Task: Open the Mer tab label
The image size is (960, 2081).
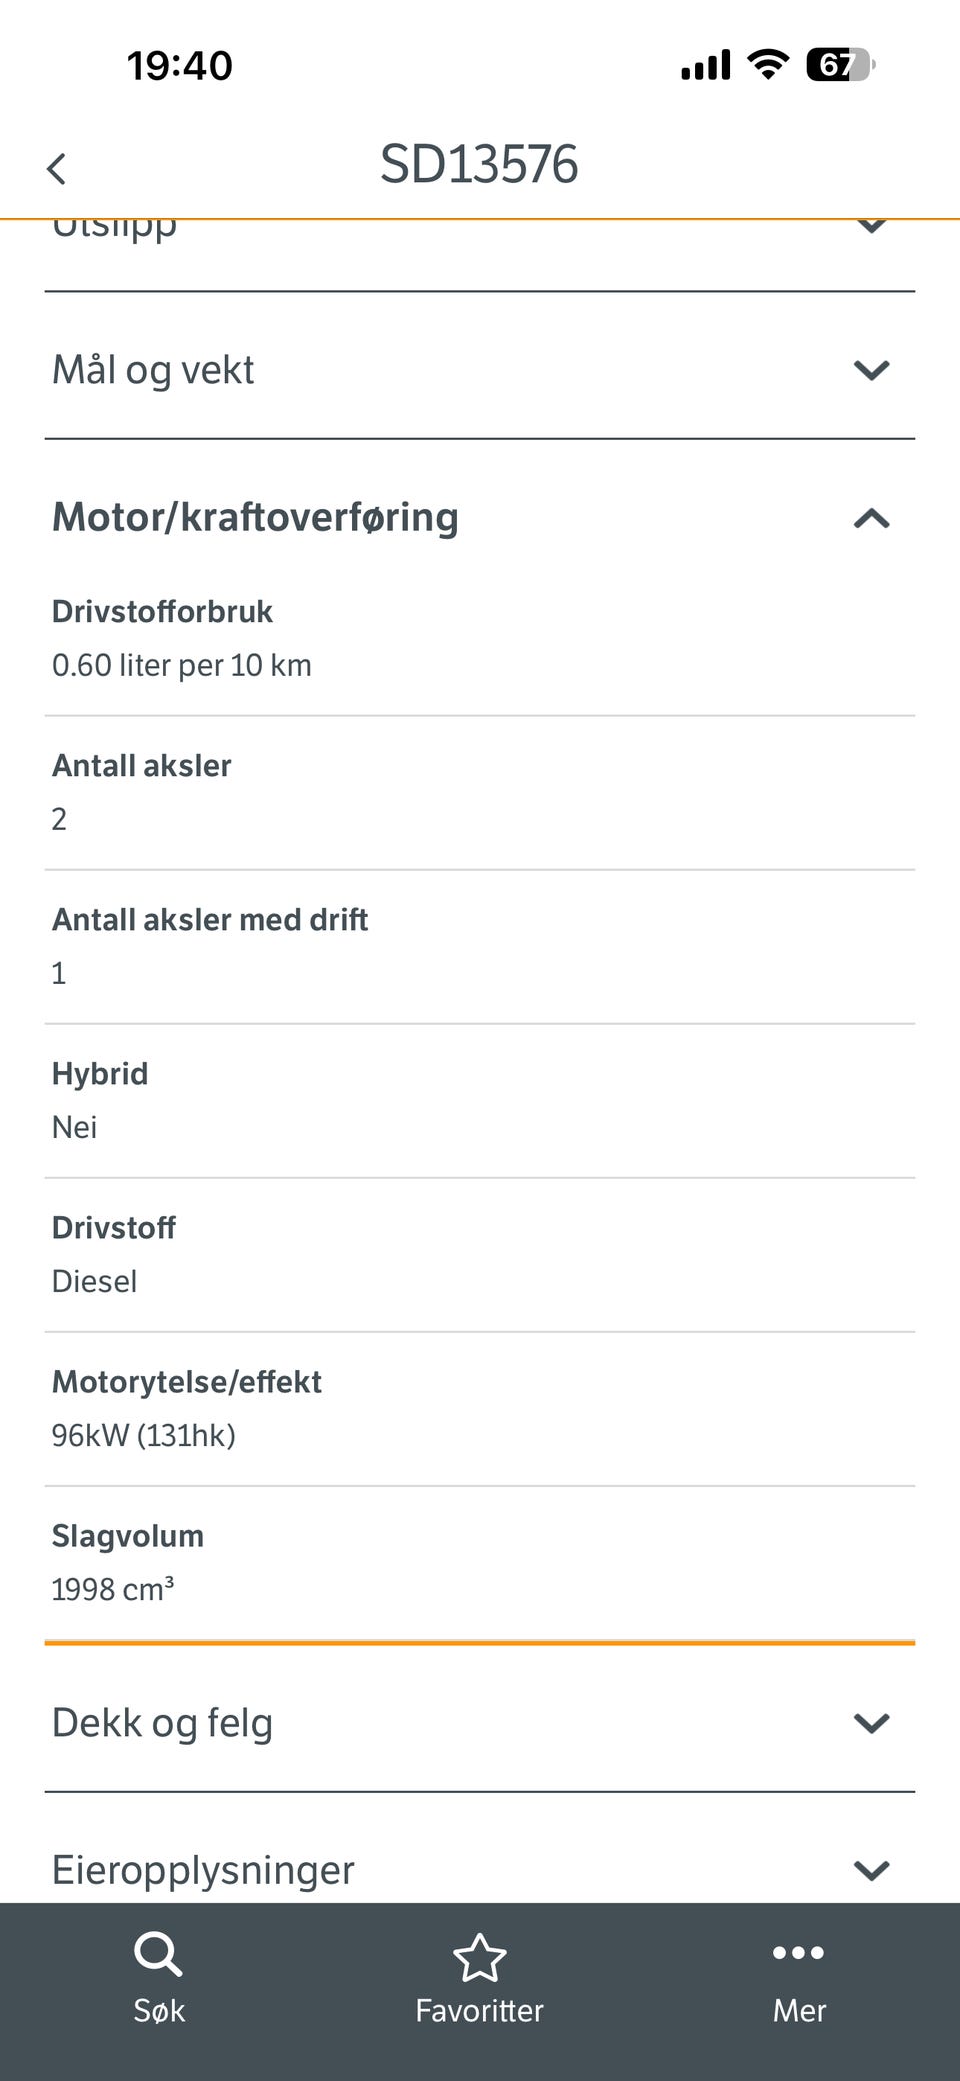Action: pos(799,2010)
